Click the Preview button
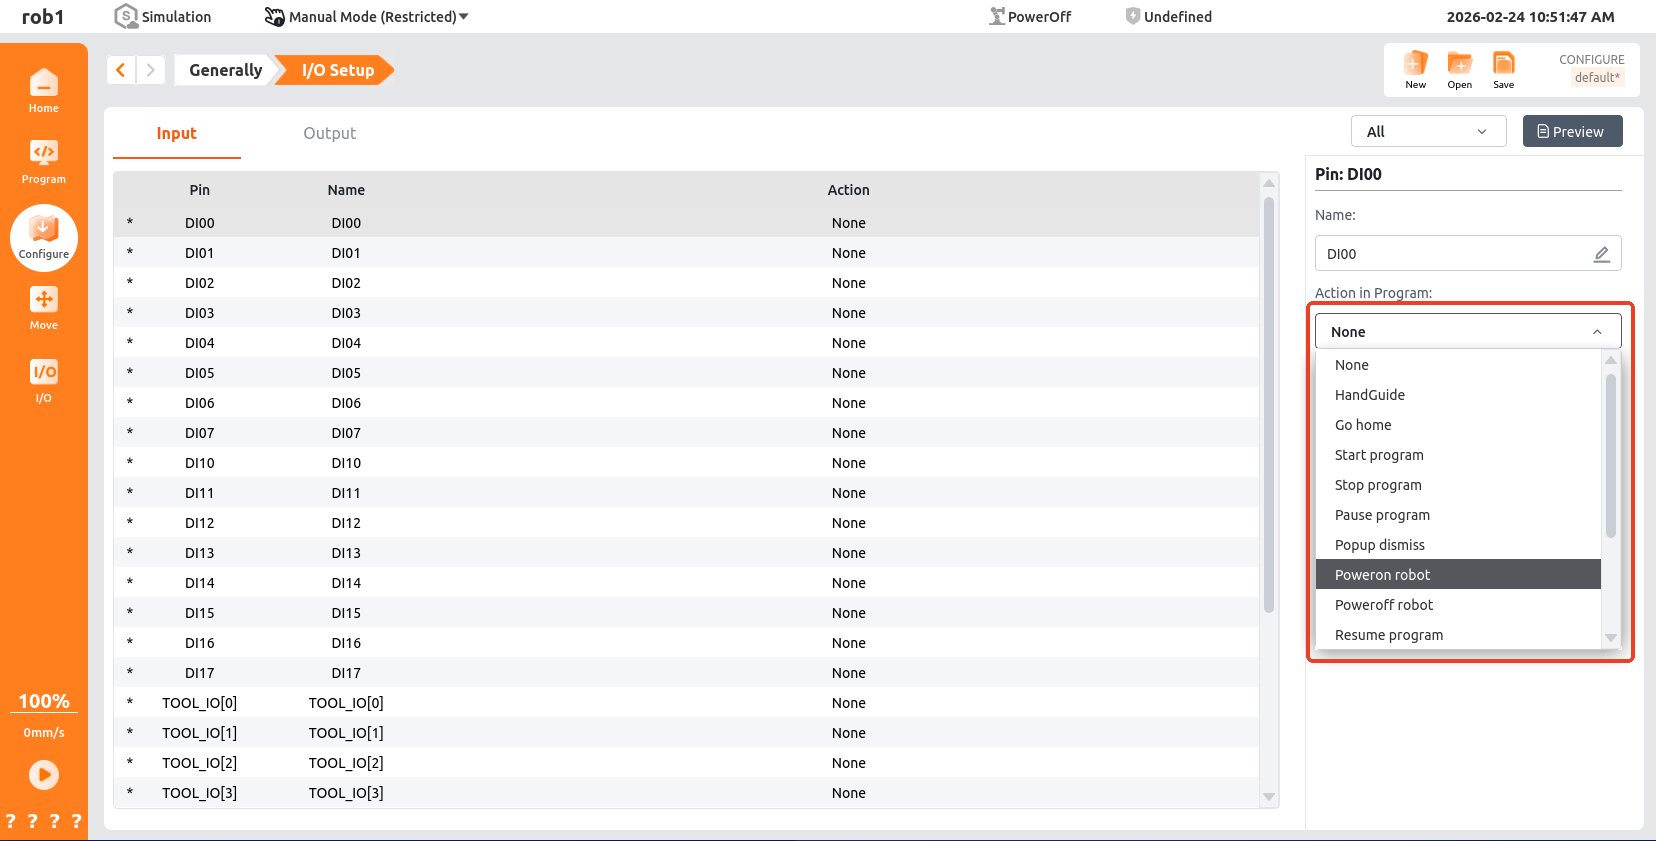The width and height of the screenshot is (1656, 841). (x=1571, y=132)
